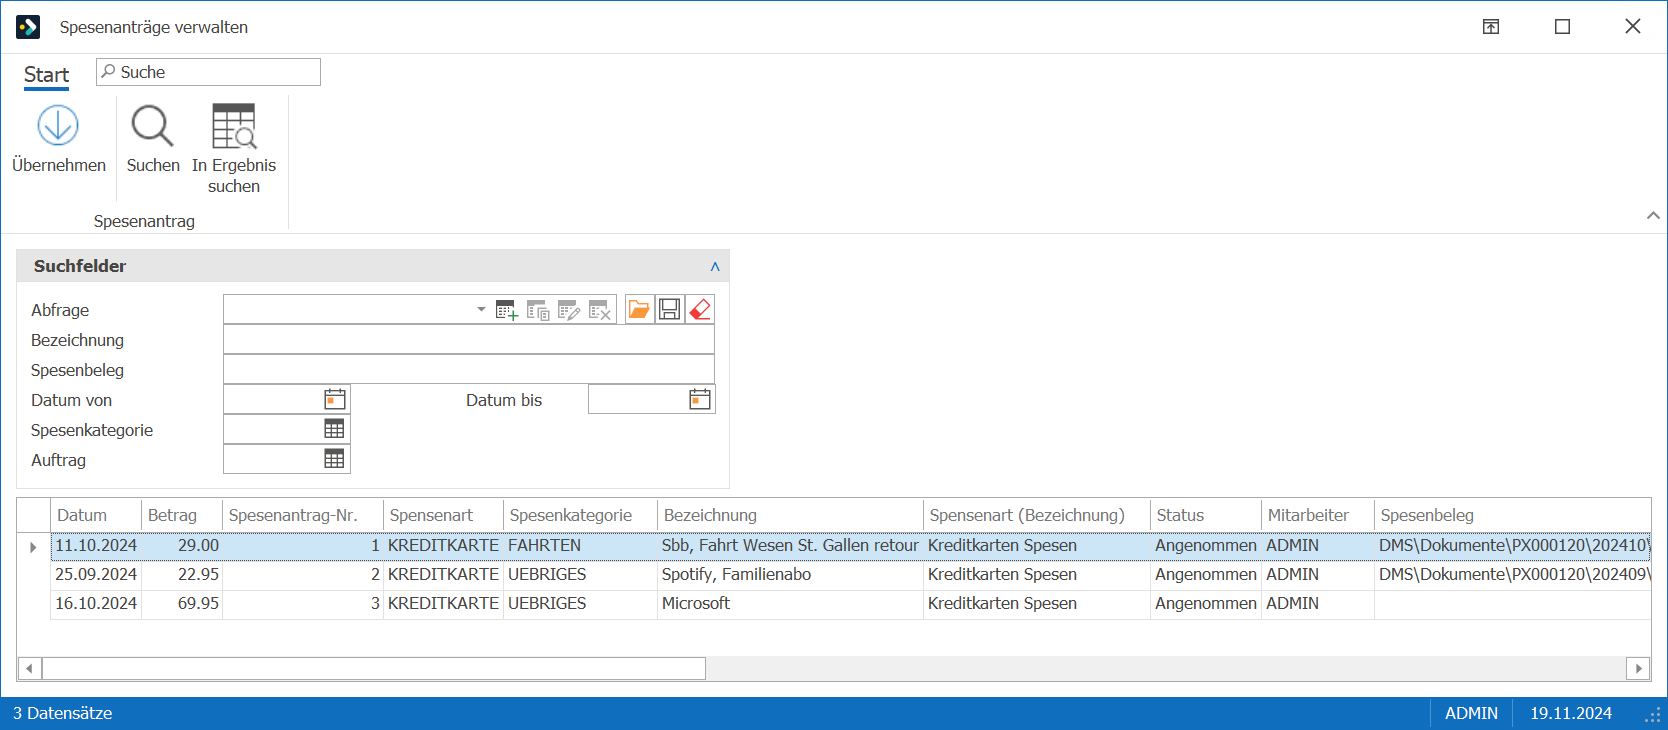Collapse the Suchfelder panel

point(715,266)
